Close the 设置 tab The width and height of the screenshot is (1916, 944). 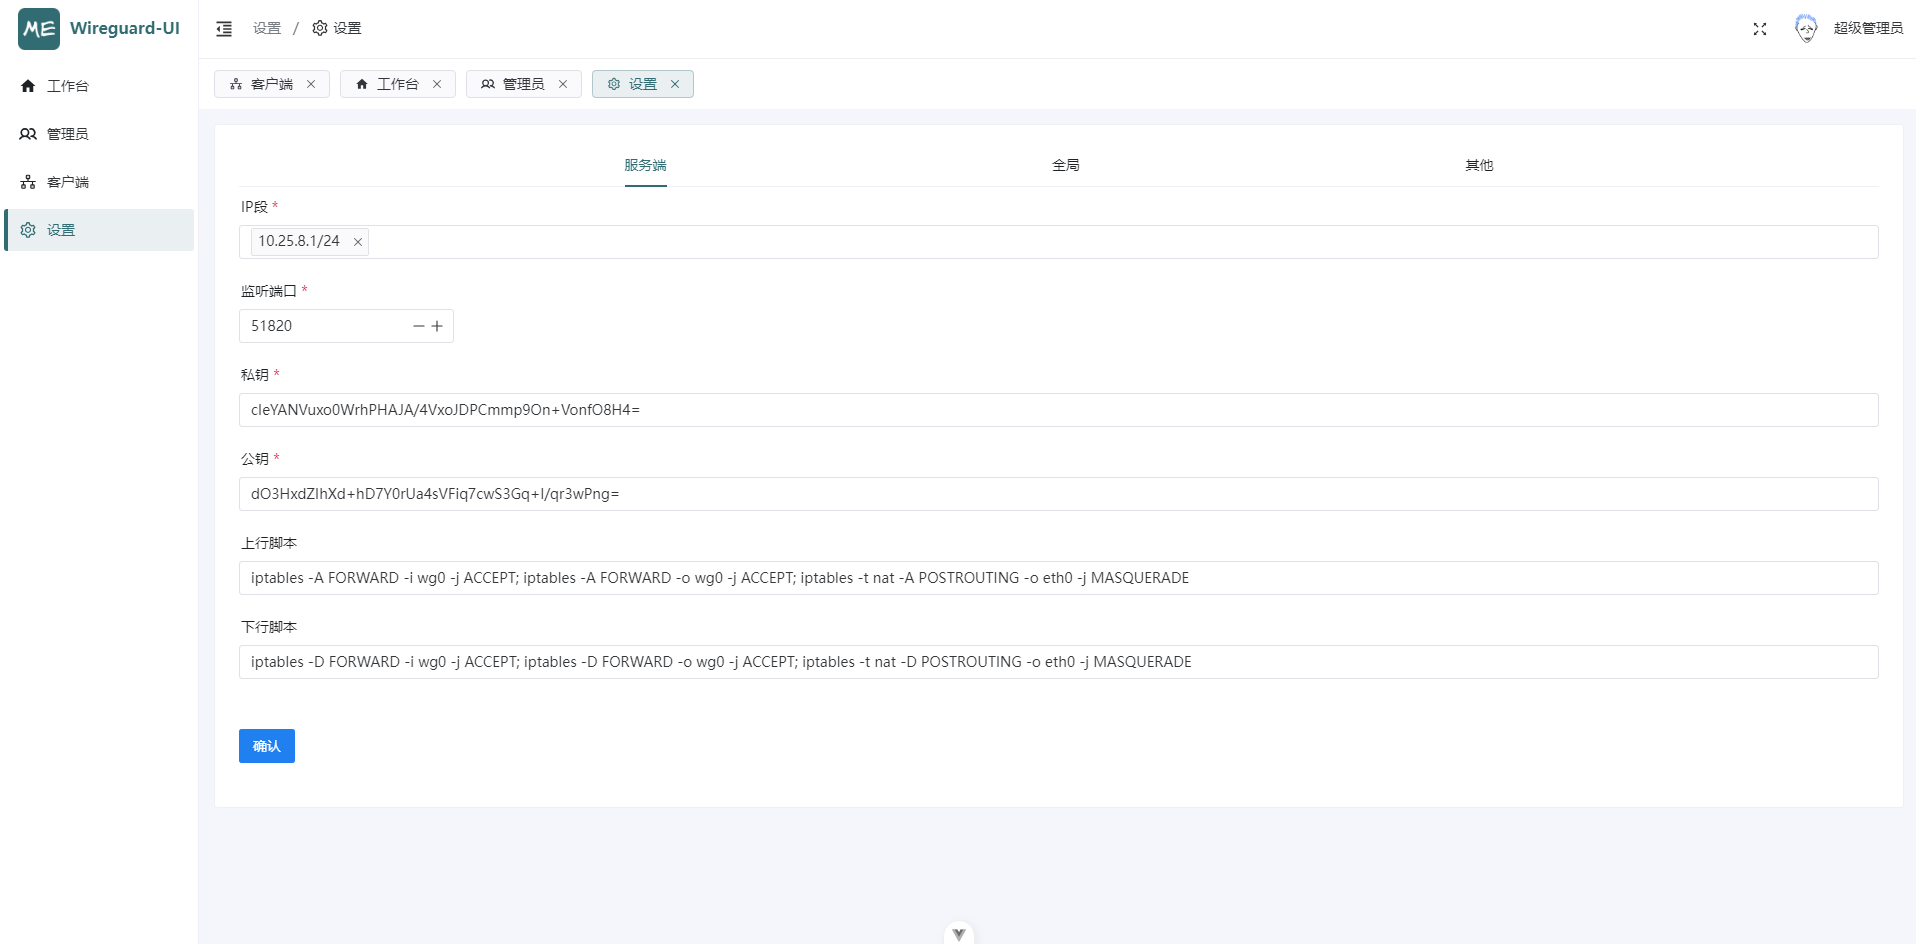coord(675,85)
